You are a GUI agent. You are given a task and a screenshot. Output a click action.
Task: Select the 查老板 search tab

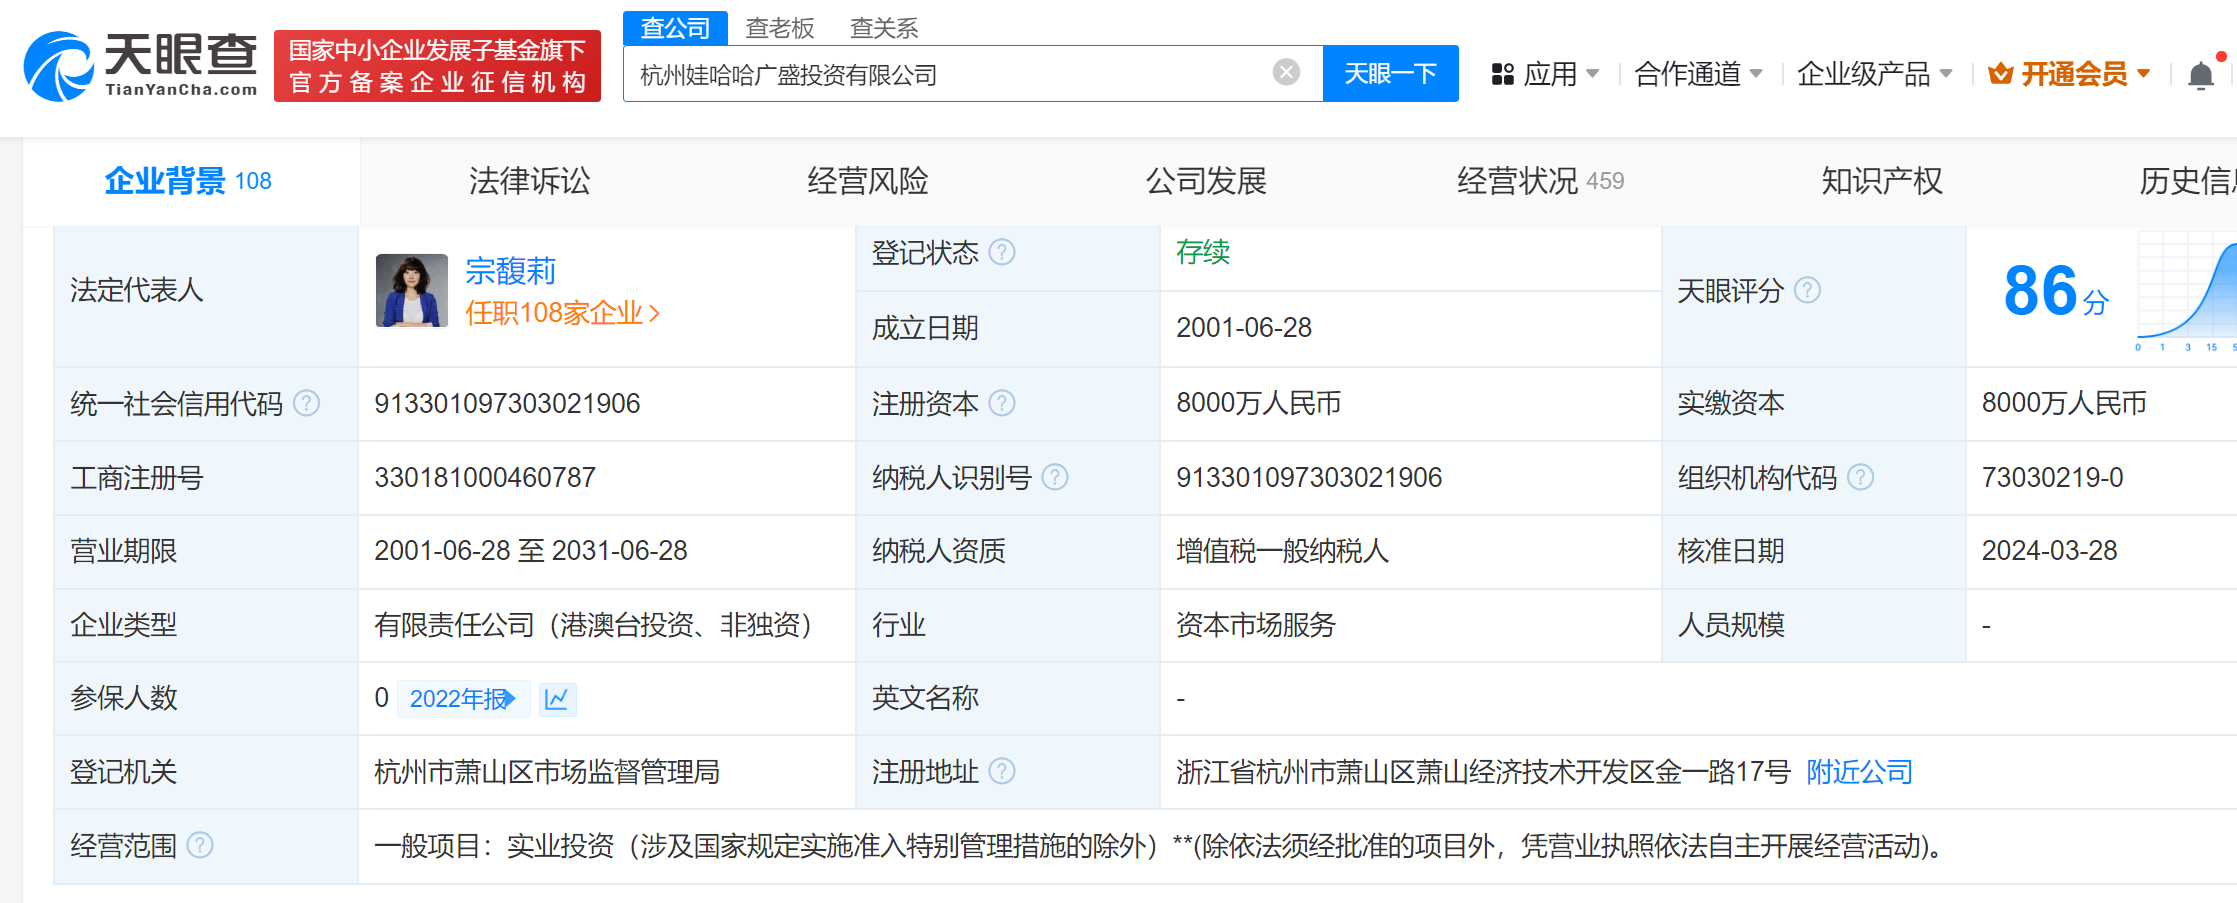click(780, 28)
